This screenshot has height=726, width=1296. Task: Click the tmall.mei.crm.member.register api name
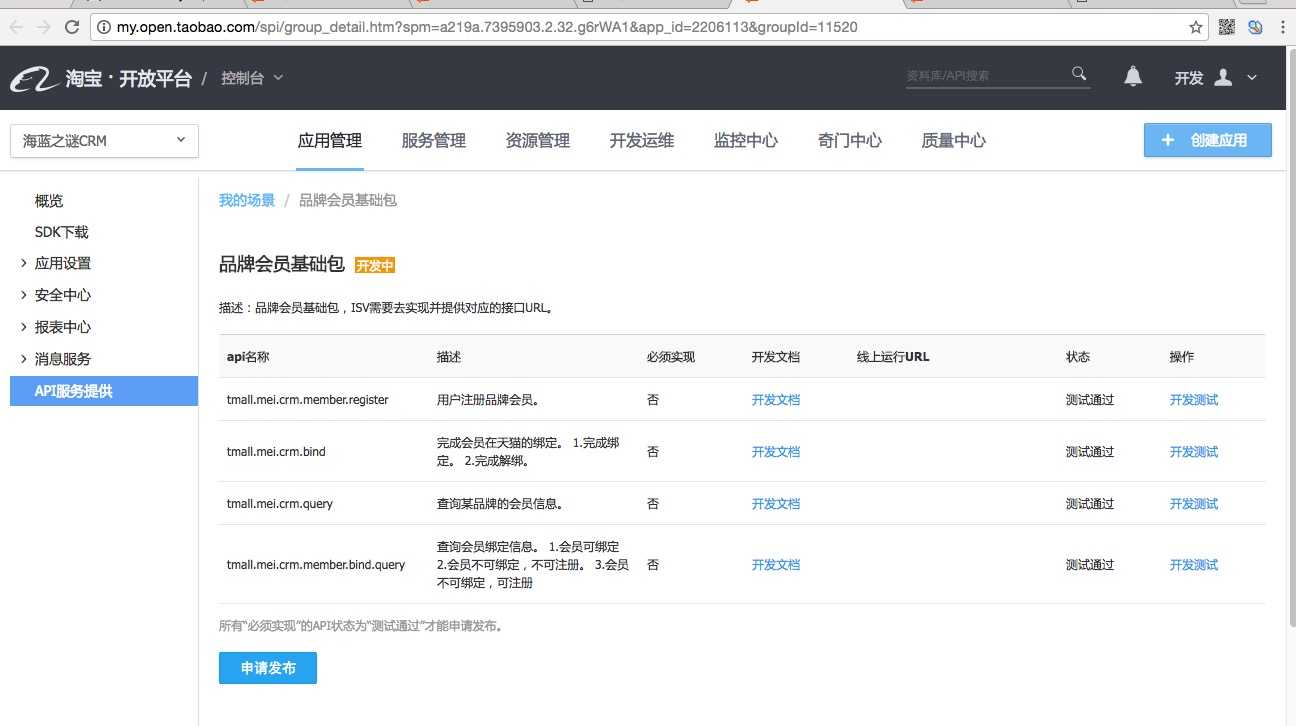308,400
